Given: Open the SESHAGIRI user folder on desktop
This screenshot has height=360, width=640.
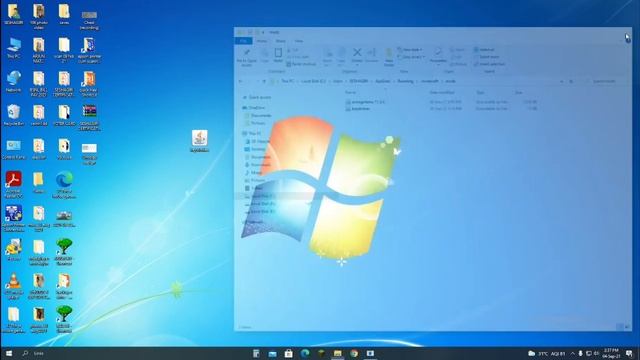Looking at the screenshot, I should tap(13, 15).
